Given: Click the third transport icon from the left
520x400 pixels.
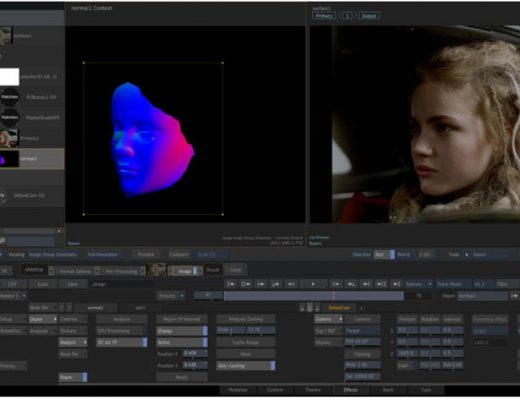Looking at the screenshot, I should [261, 284].
